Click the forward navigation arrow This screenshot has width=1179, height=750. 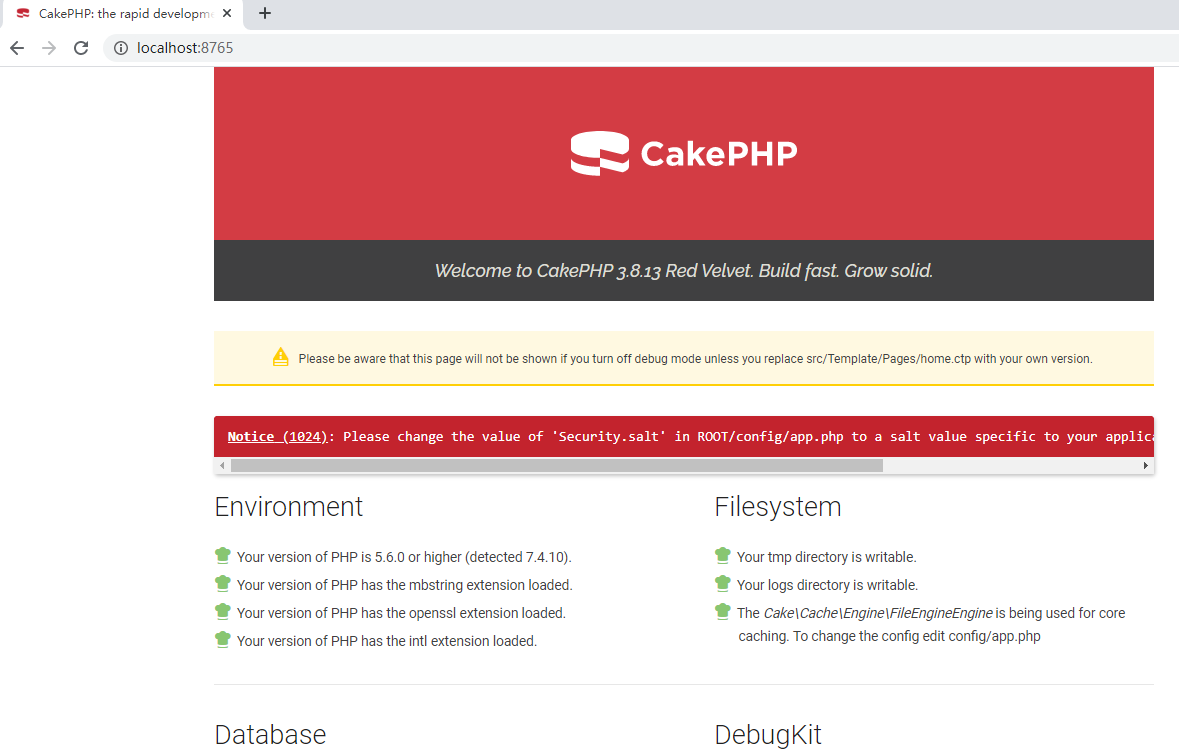(x=48, y=47)
